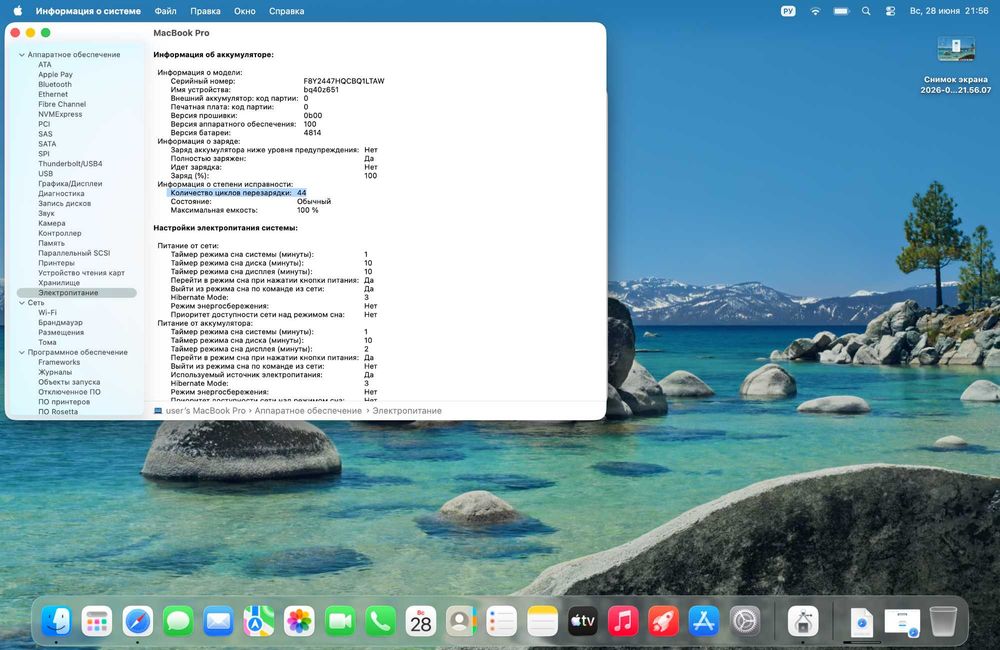Collapse the Программное обеспечение section
This screenshot has height=650, width=1000.
22,352
